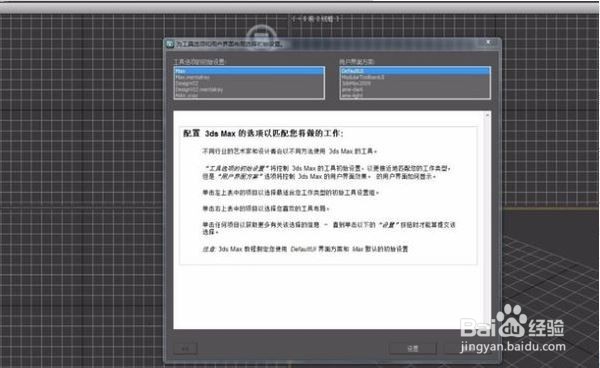
Task: Select Max in the tool options initial settings list
Action: (x=249, y=71)
